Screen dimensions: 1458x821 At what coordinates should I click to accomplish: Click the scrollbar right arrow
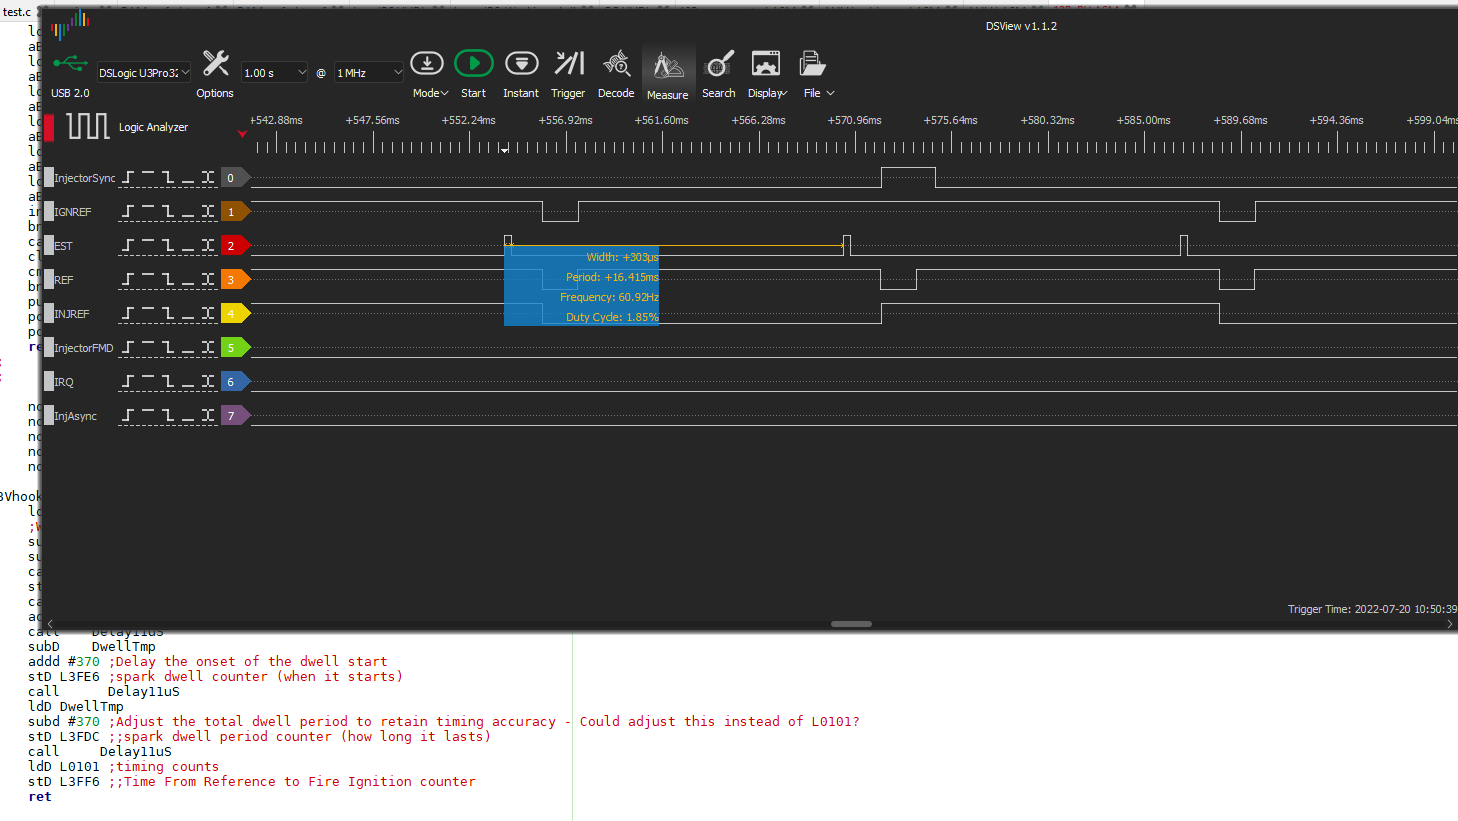[x=1450, y=624]
